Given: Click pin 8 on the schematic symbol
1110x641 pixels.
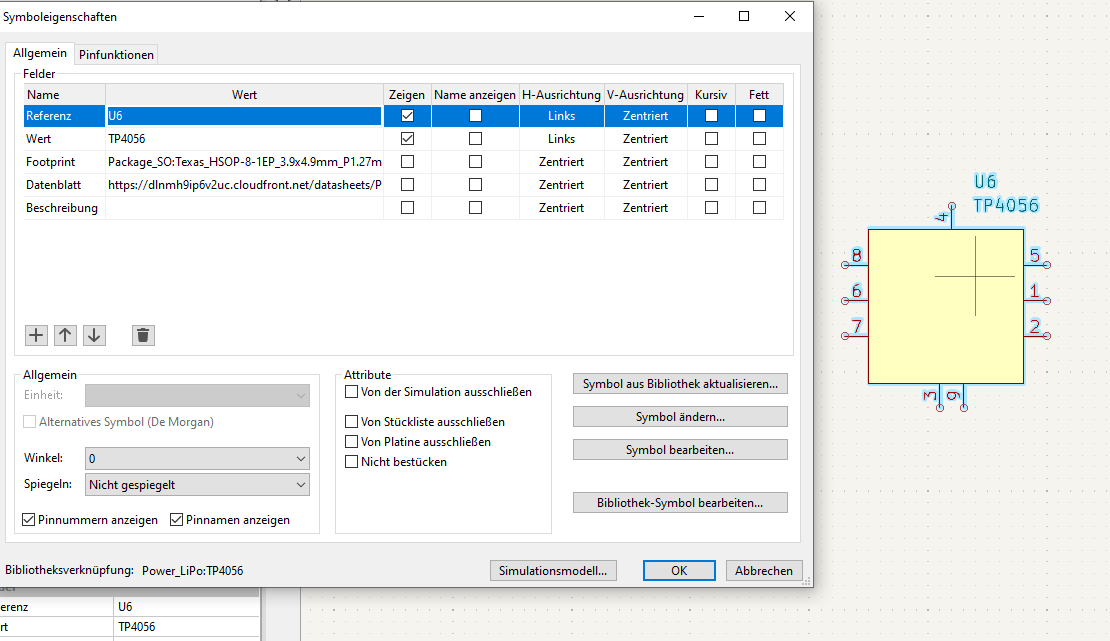Looking at the screenshot, I should 855,259.
